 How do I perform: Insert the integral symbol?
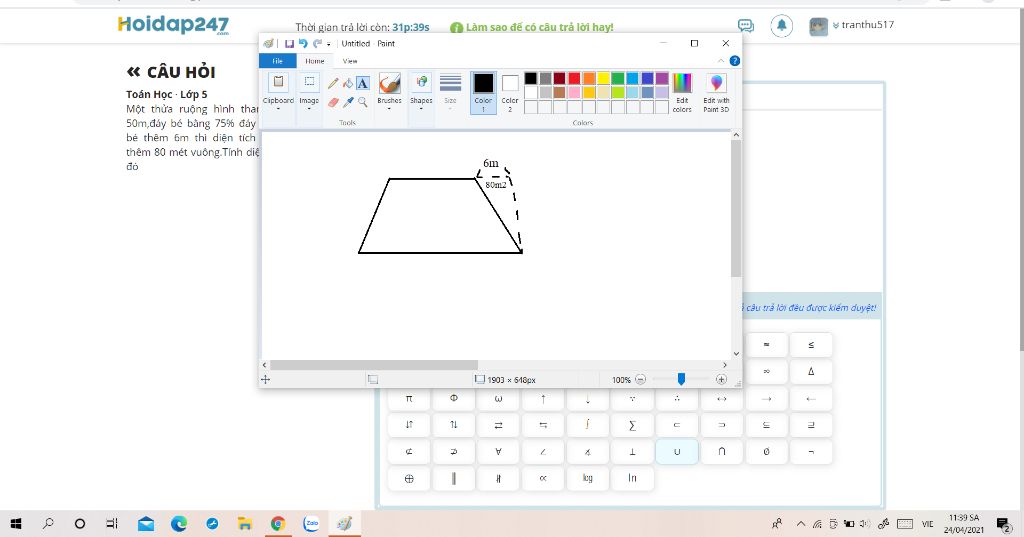pos(588,425)
